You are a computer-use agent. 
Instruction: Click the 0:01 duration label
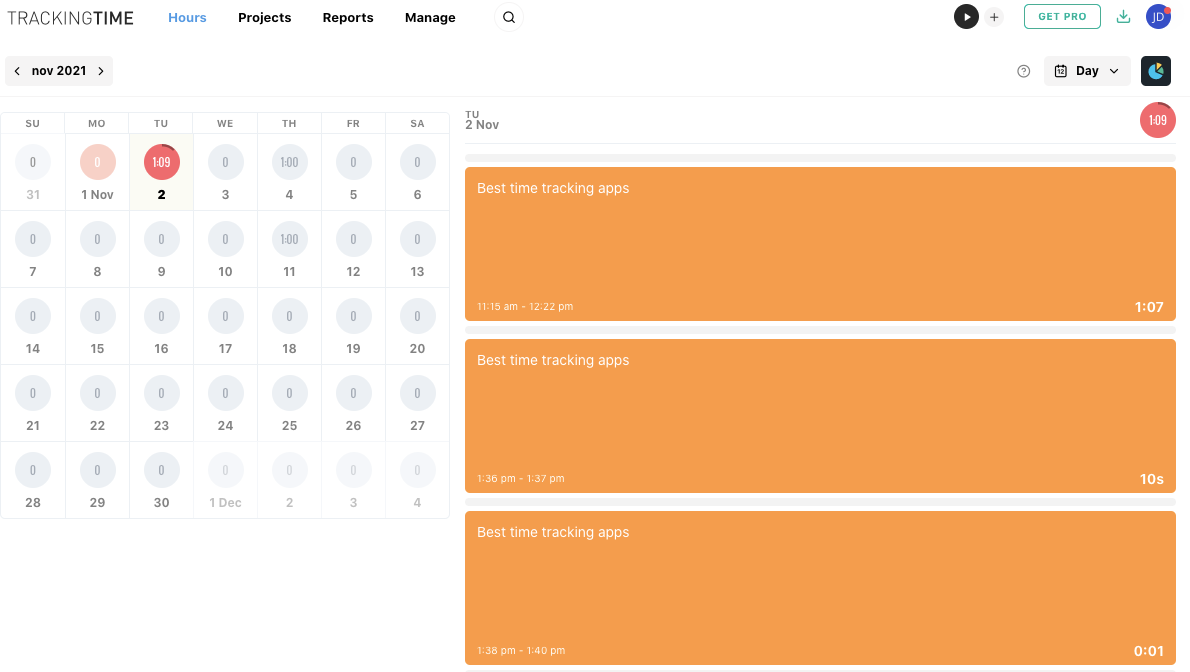[x=1148, y=651]
